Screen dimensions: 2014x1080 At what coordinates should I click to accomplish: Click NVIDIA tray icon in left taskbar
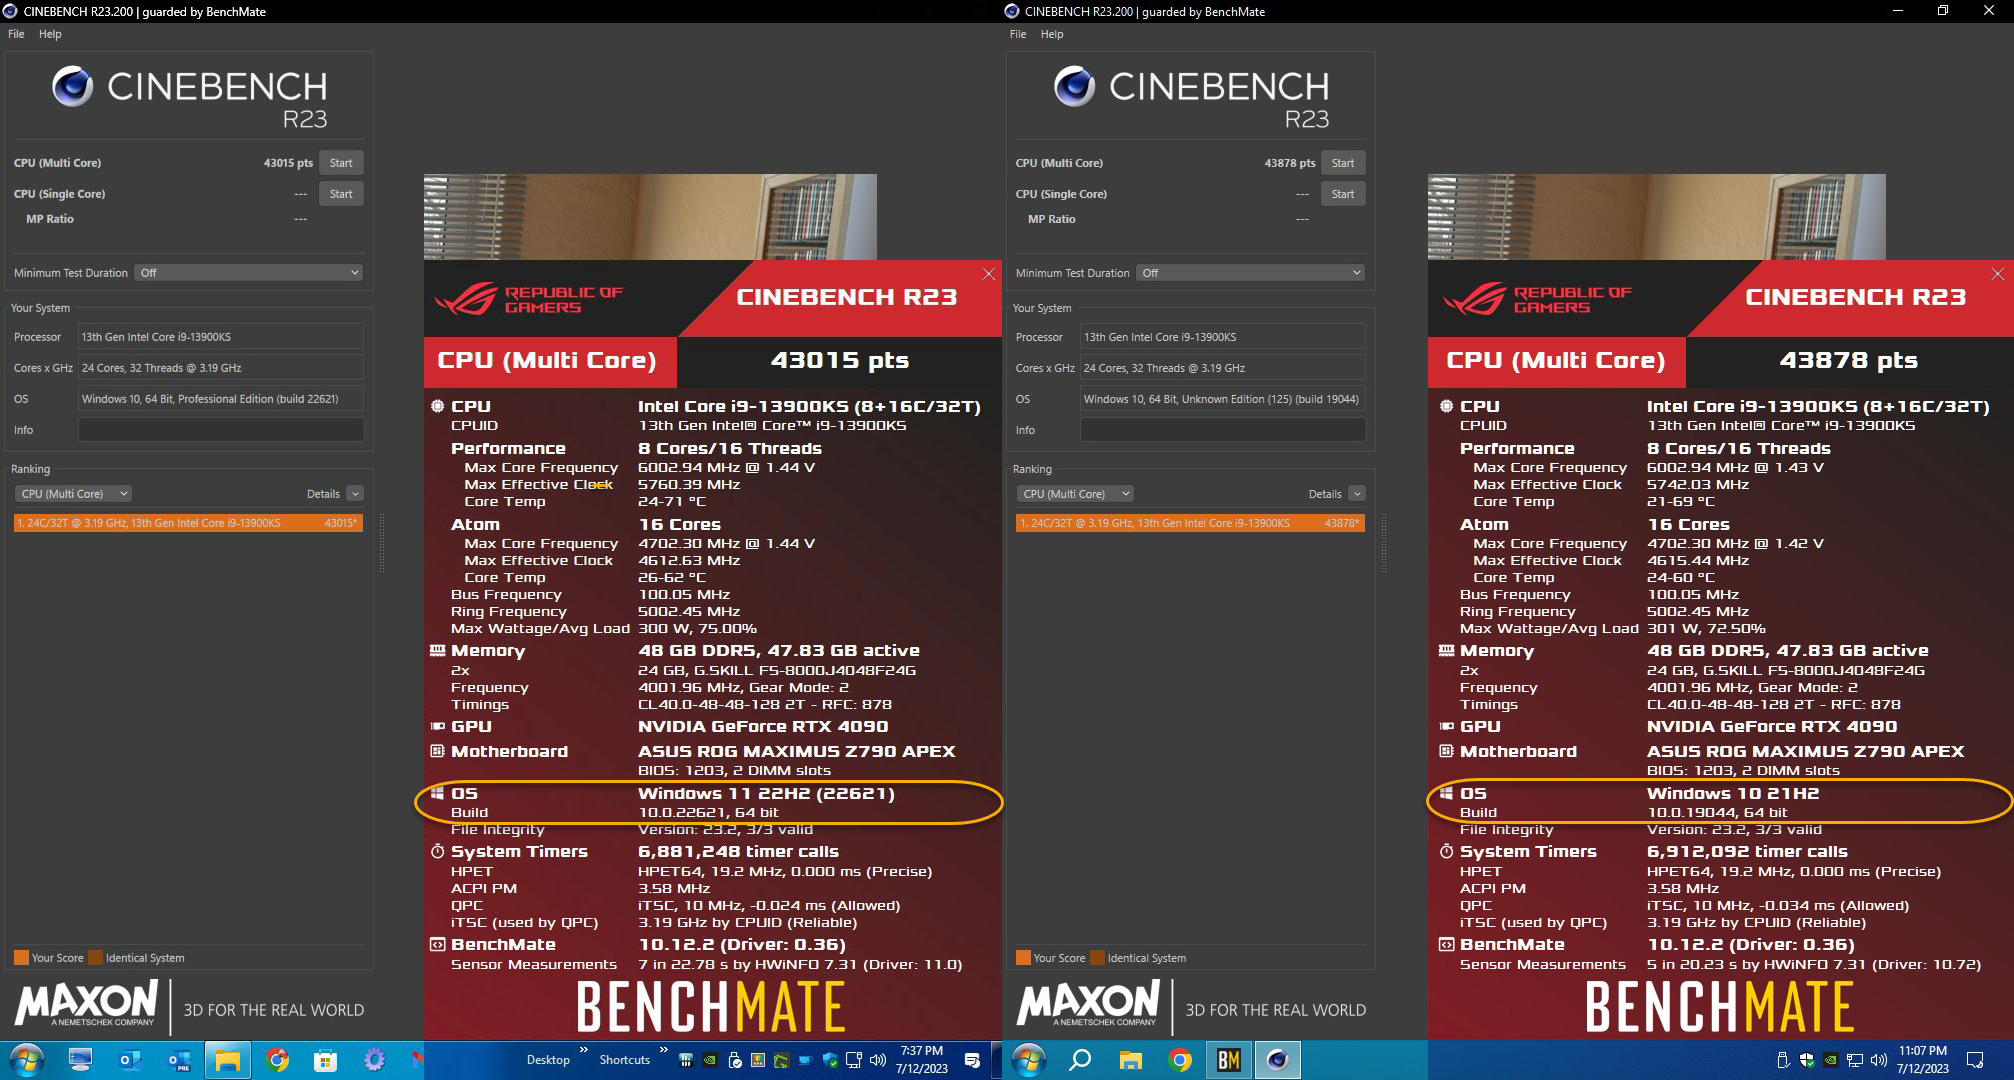710,1060
